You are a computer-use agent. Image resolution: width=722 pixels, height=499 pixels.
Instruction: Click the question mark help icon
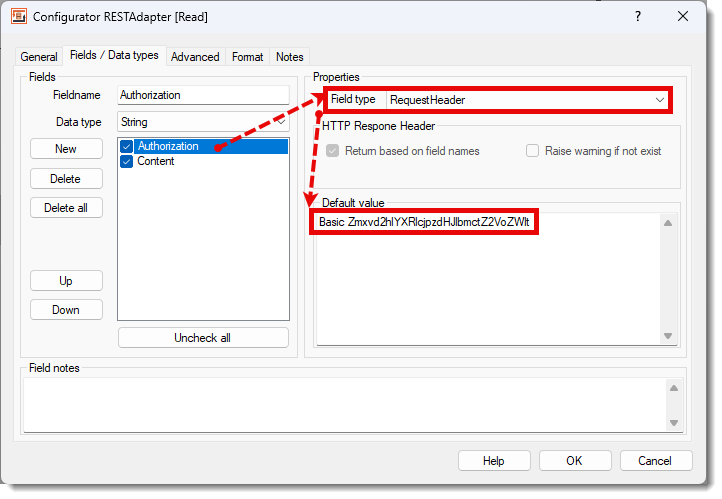(x=638, y=16)
